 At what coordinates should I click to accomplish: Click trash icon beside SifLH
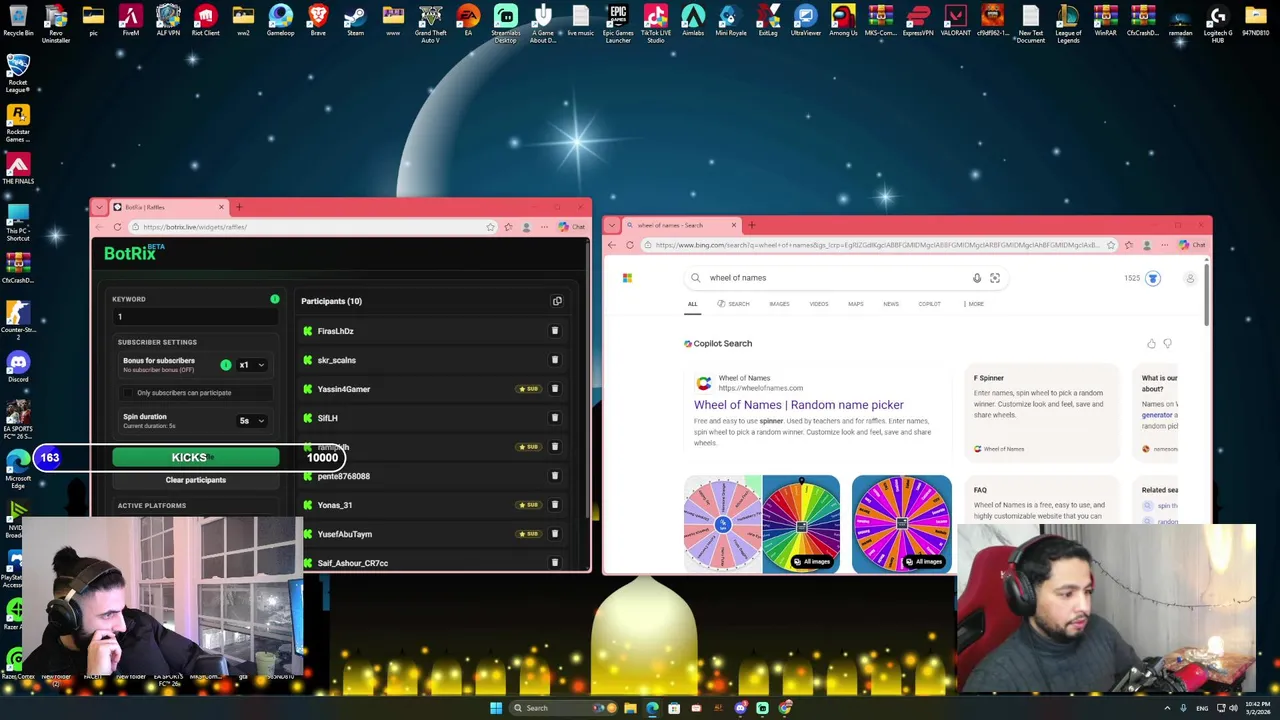555,418
